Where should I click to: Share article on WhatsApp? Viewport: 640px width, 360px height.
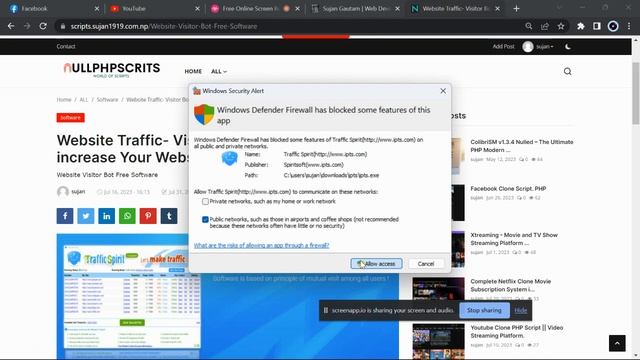tap(127, 216)
